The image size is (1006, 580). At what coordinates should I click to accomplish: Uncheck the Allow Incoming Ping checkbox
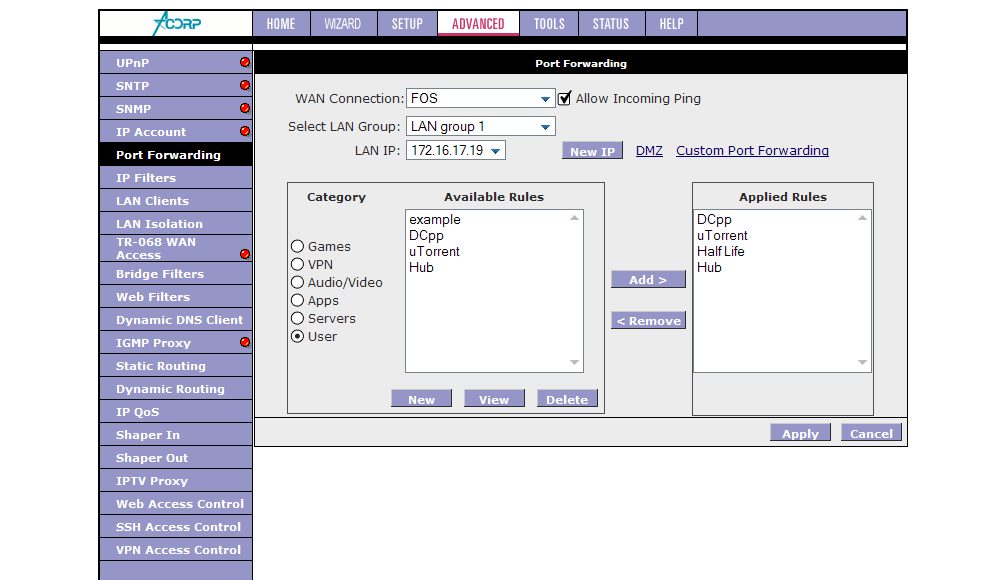click(x=565, y=98)
